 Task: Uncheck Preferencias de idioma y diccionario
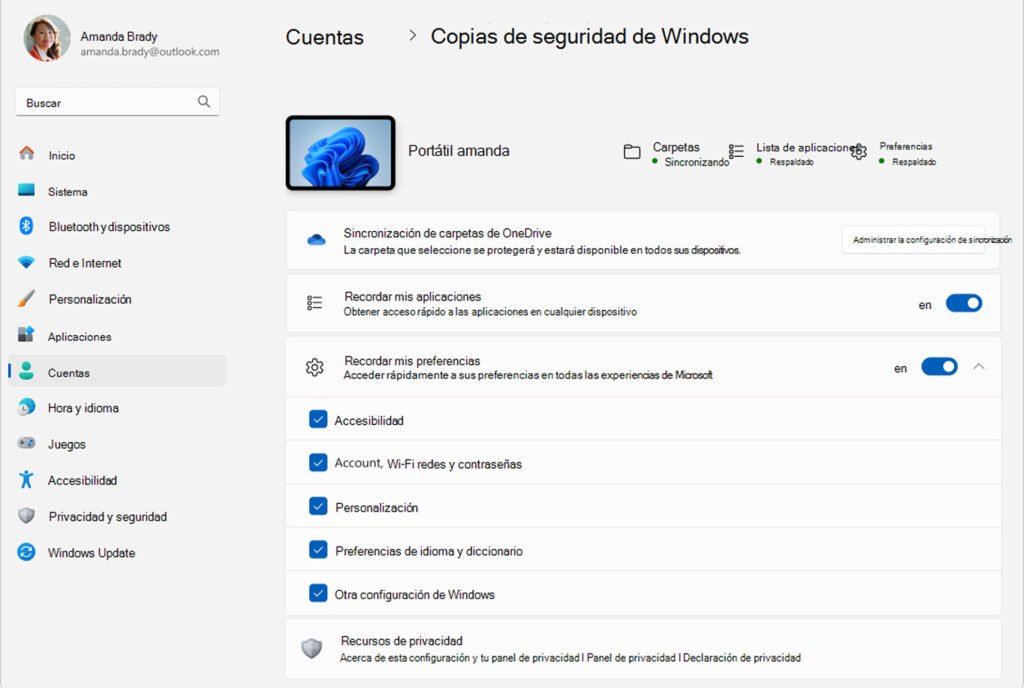click(318, 550)
